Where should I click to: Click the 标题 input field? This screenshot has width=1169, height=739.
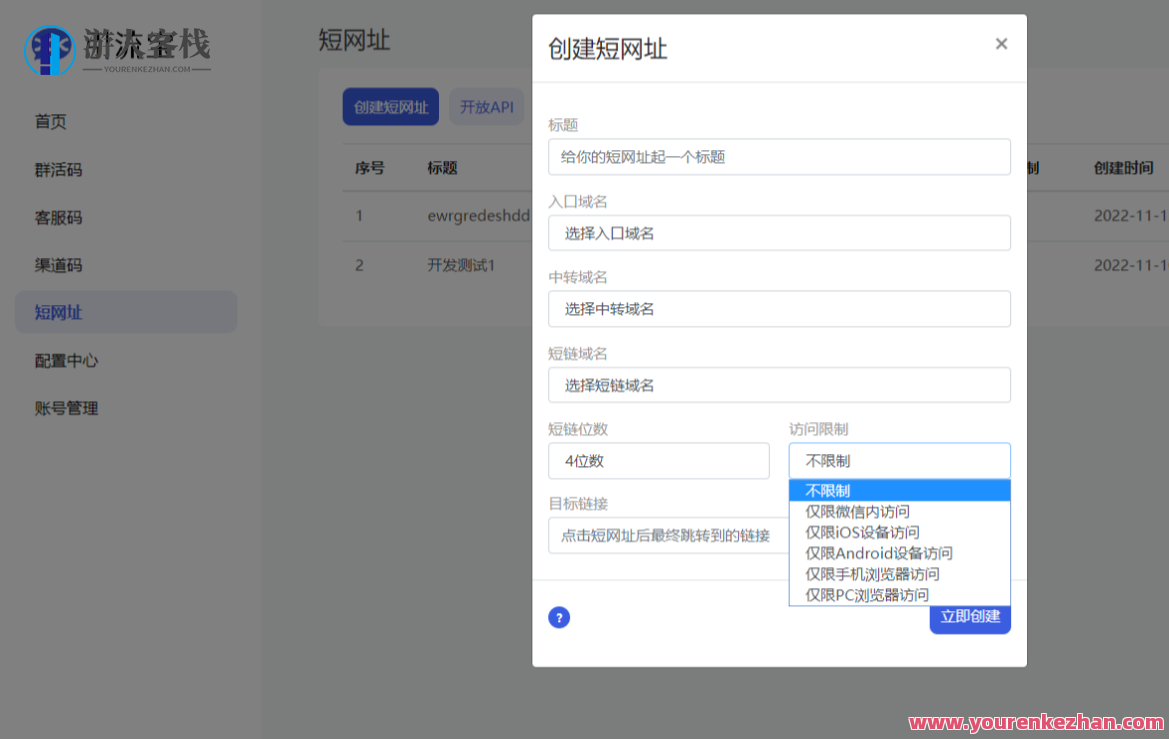pyautogui.click(x=779, y=156)
